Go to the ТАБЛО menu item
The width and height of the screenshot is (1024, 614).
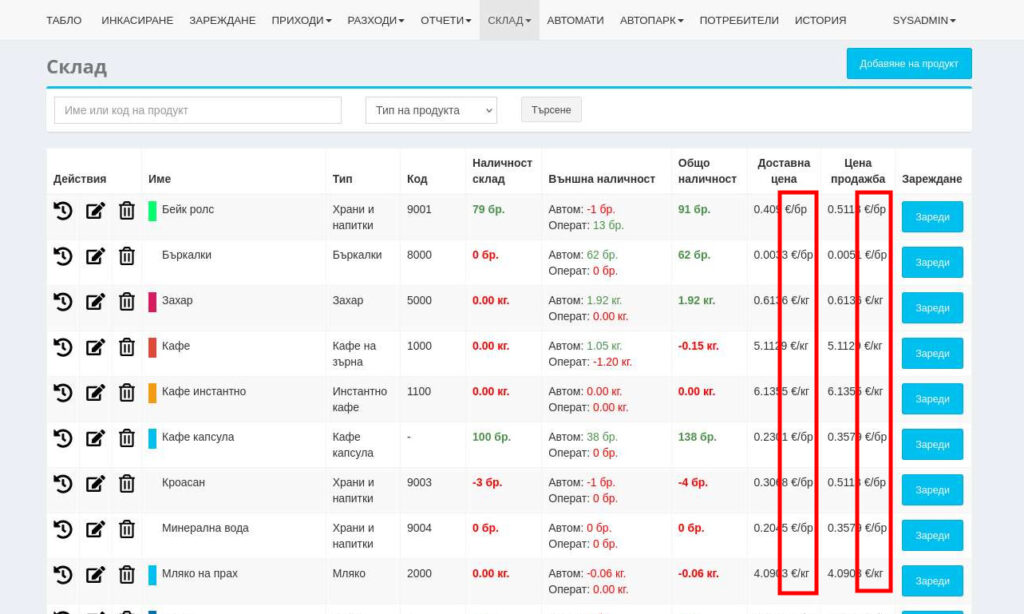[x=64, y=20]
